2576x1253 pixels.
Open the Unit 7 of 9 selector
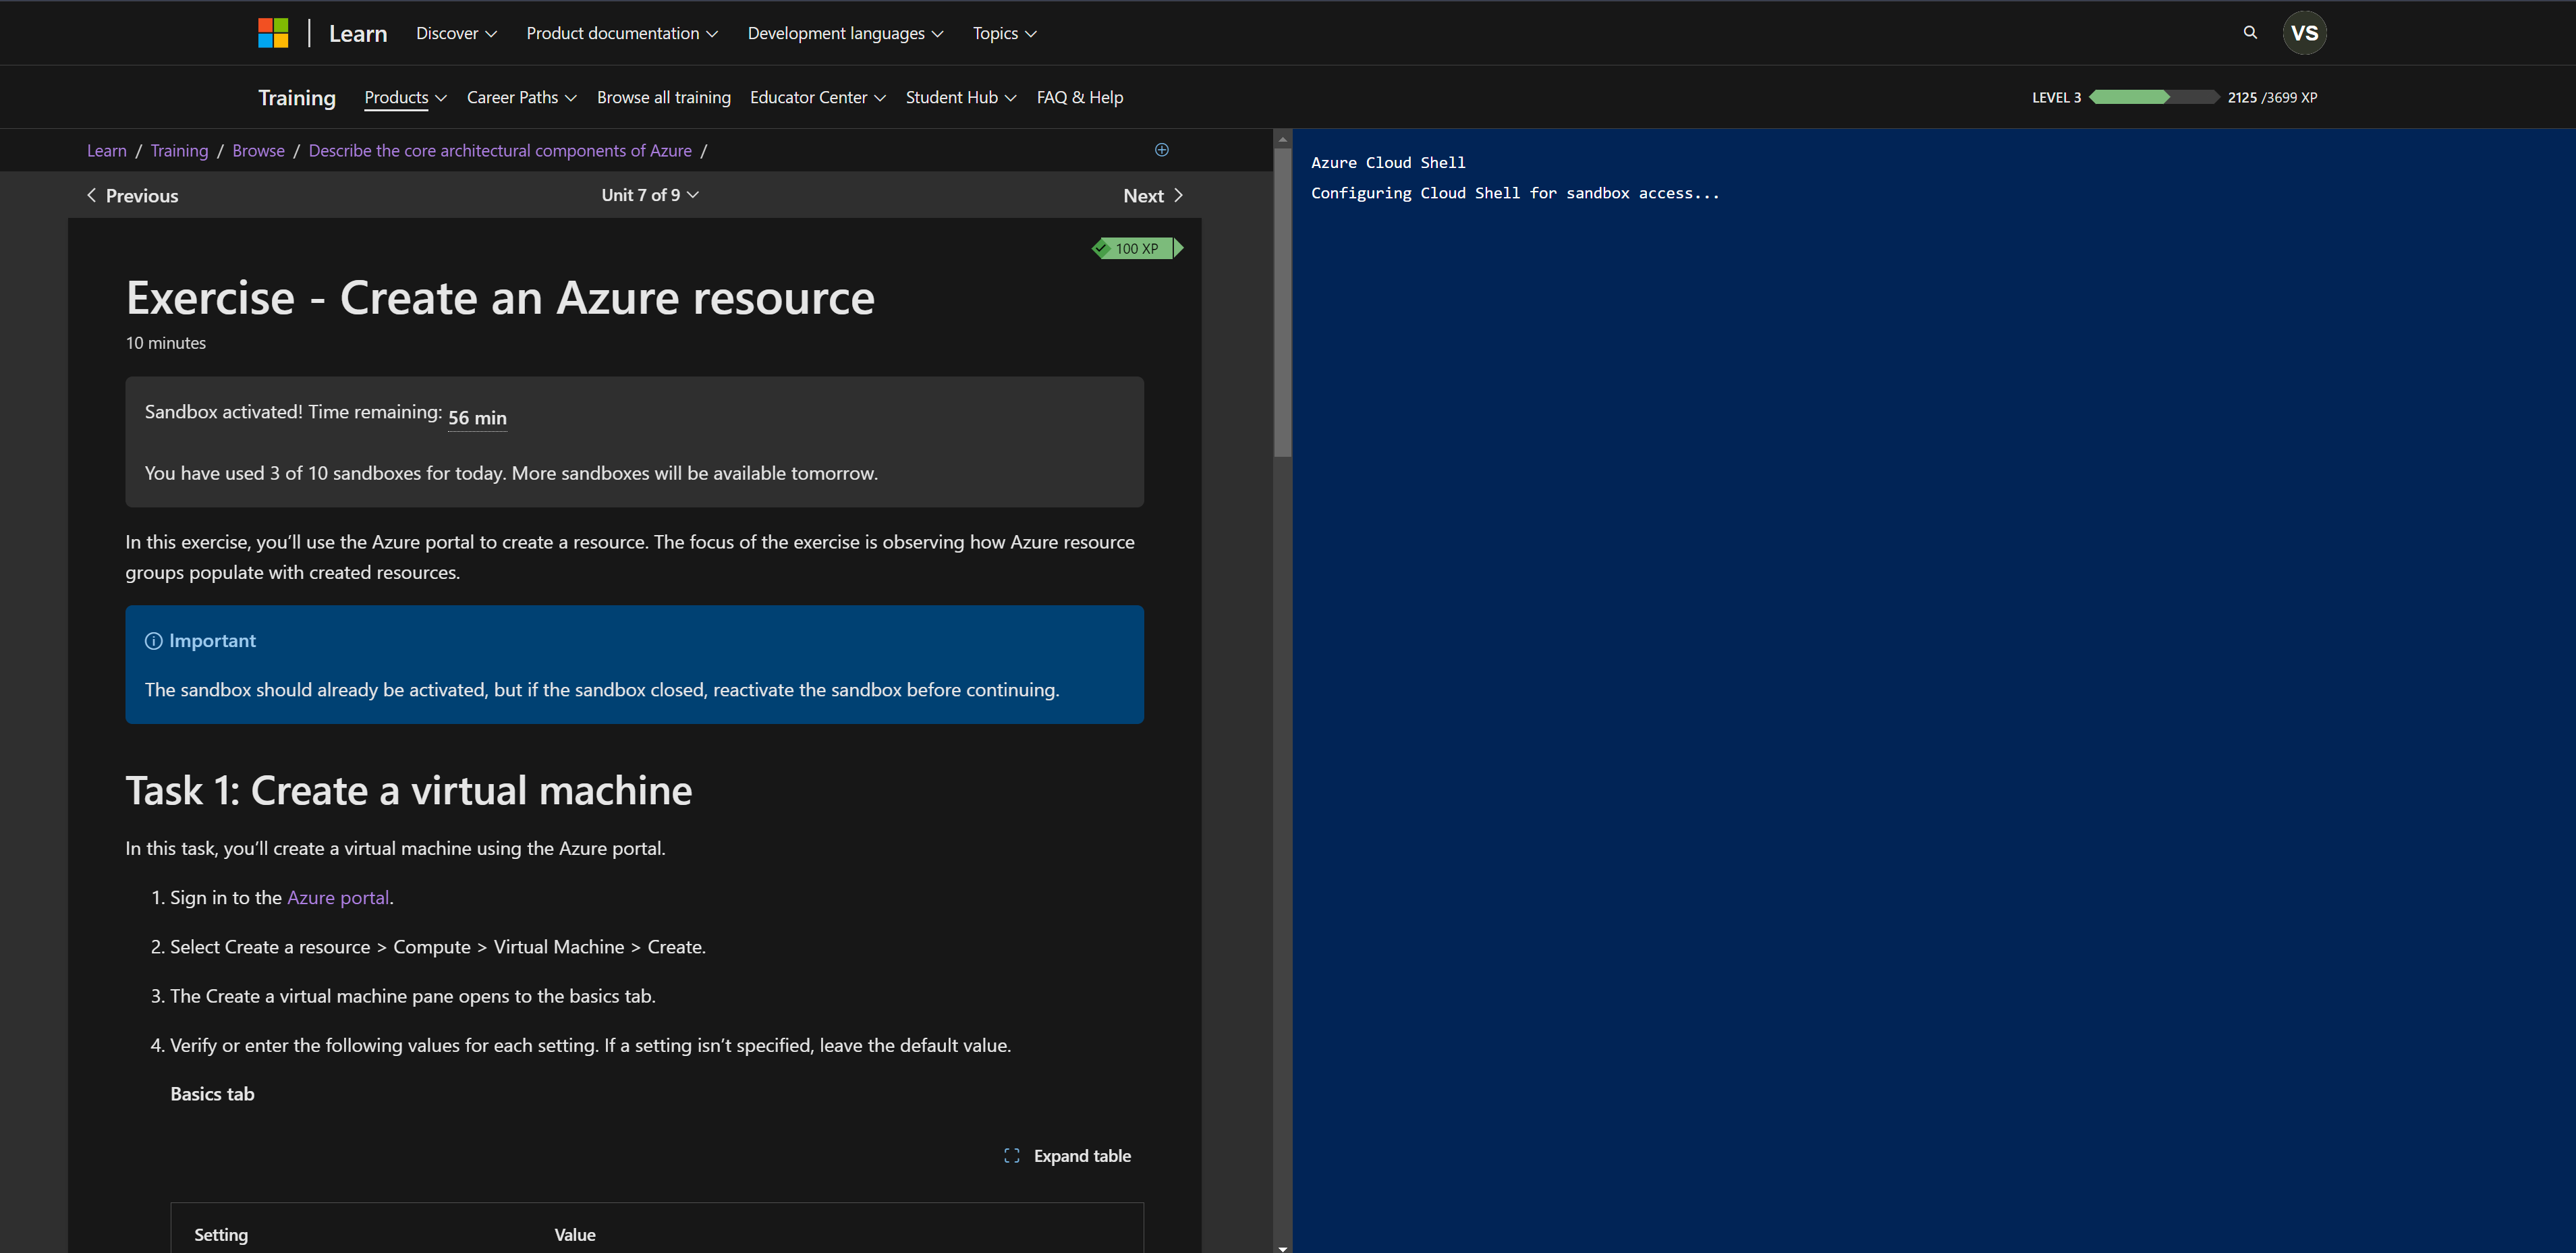click(650, 195)
